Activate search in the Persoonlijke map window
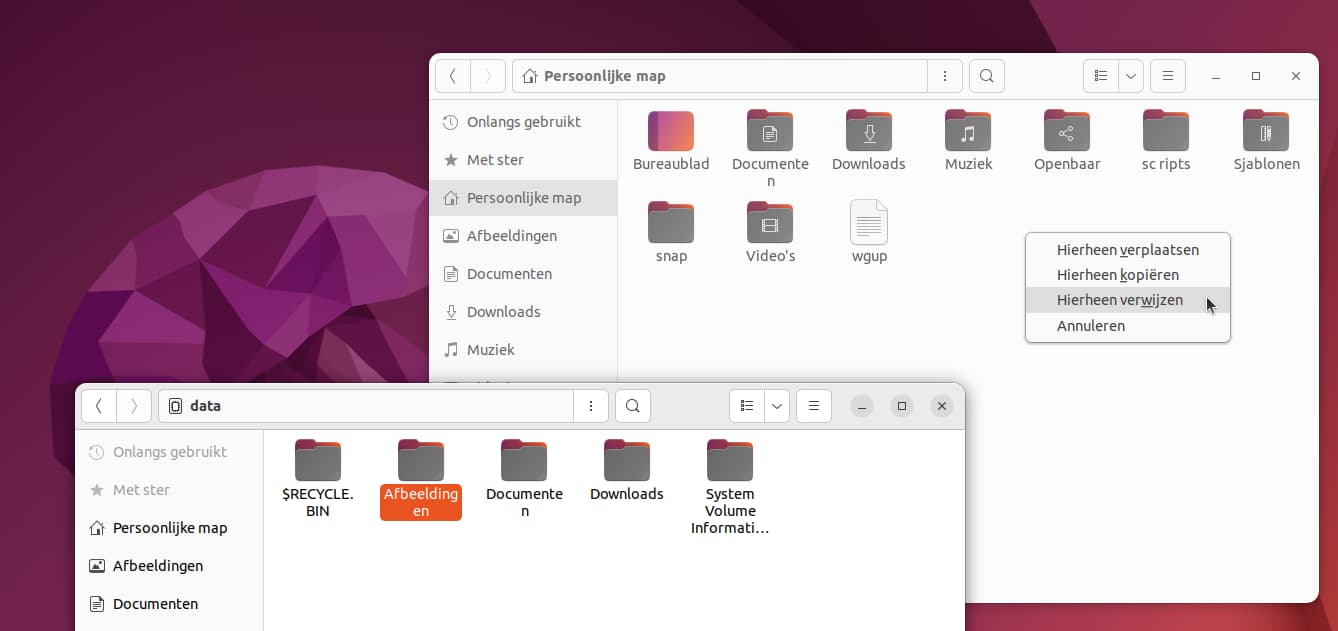The width and height of the screenshot is (1338, 631). [986, 76]
